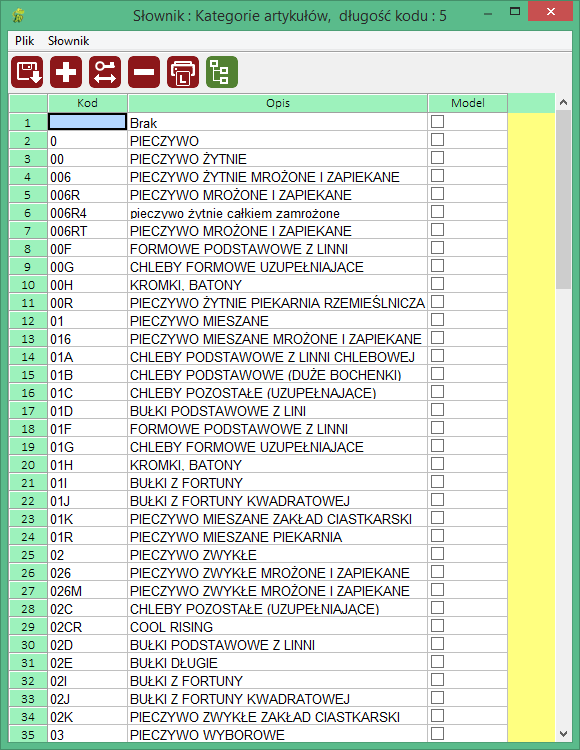Toggle Model checkbox for PIECZYWO WYBOROWE

[437, 734]
